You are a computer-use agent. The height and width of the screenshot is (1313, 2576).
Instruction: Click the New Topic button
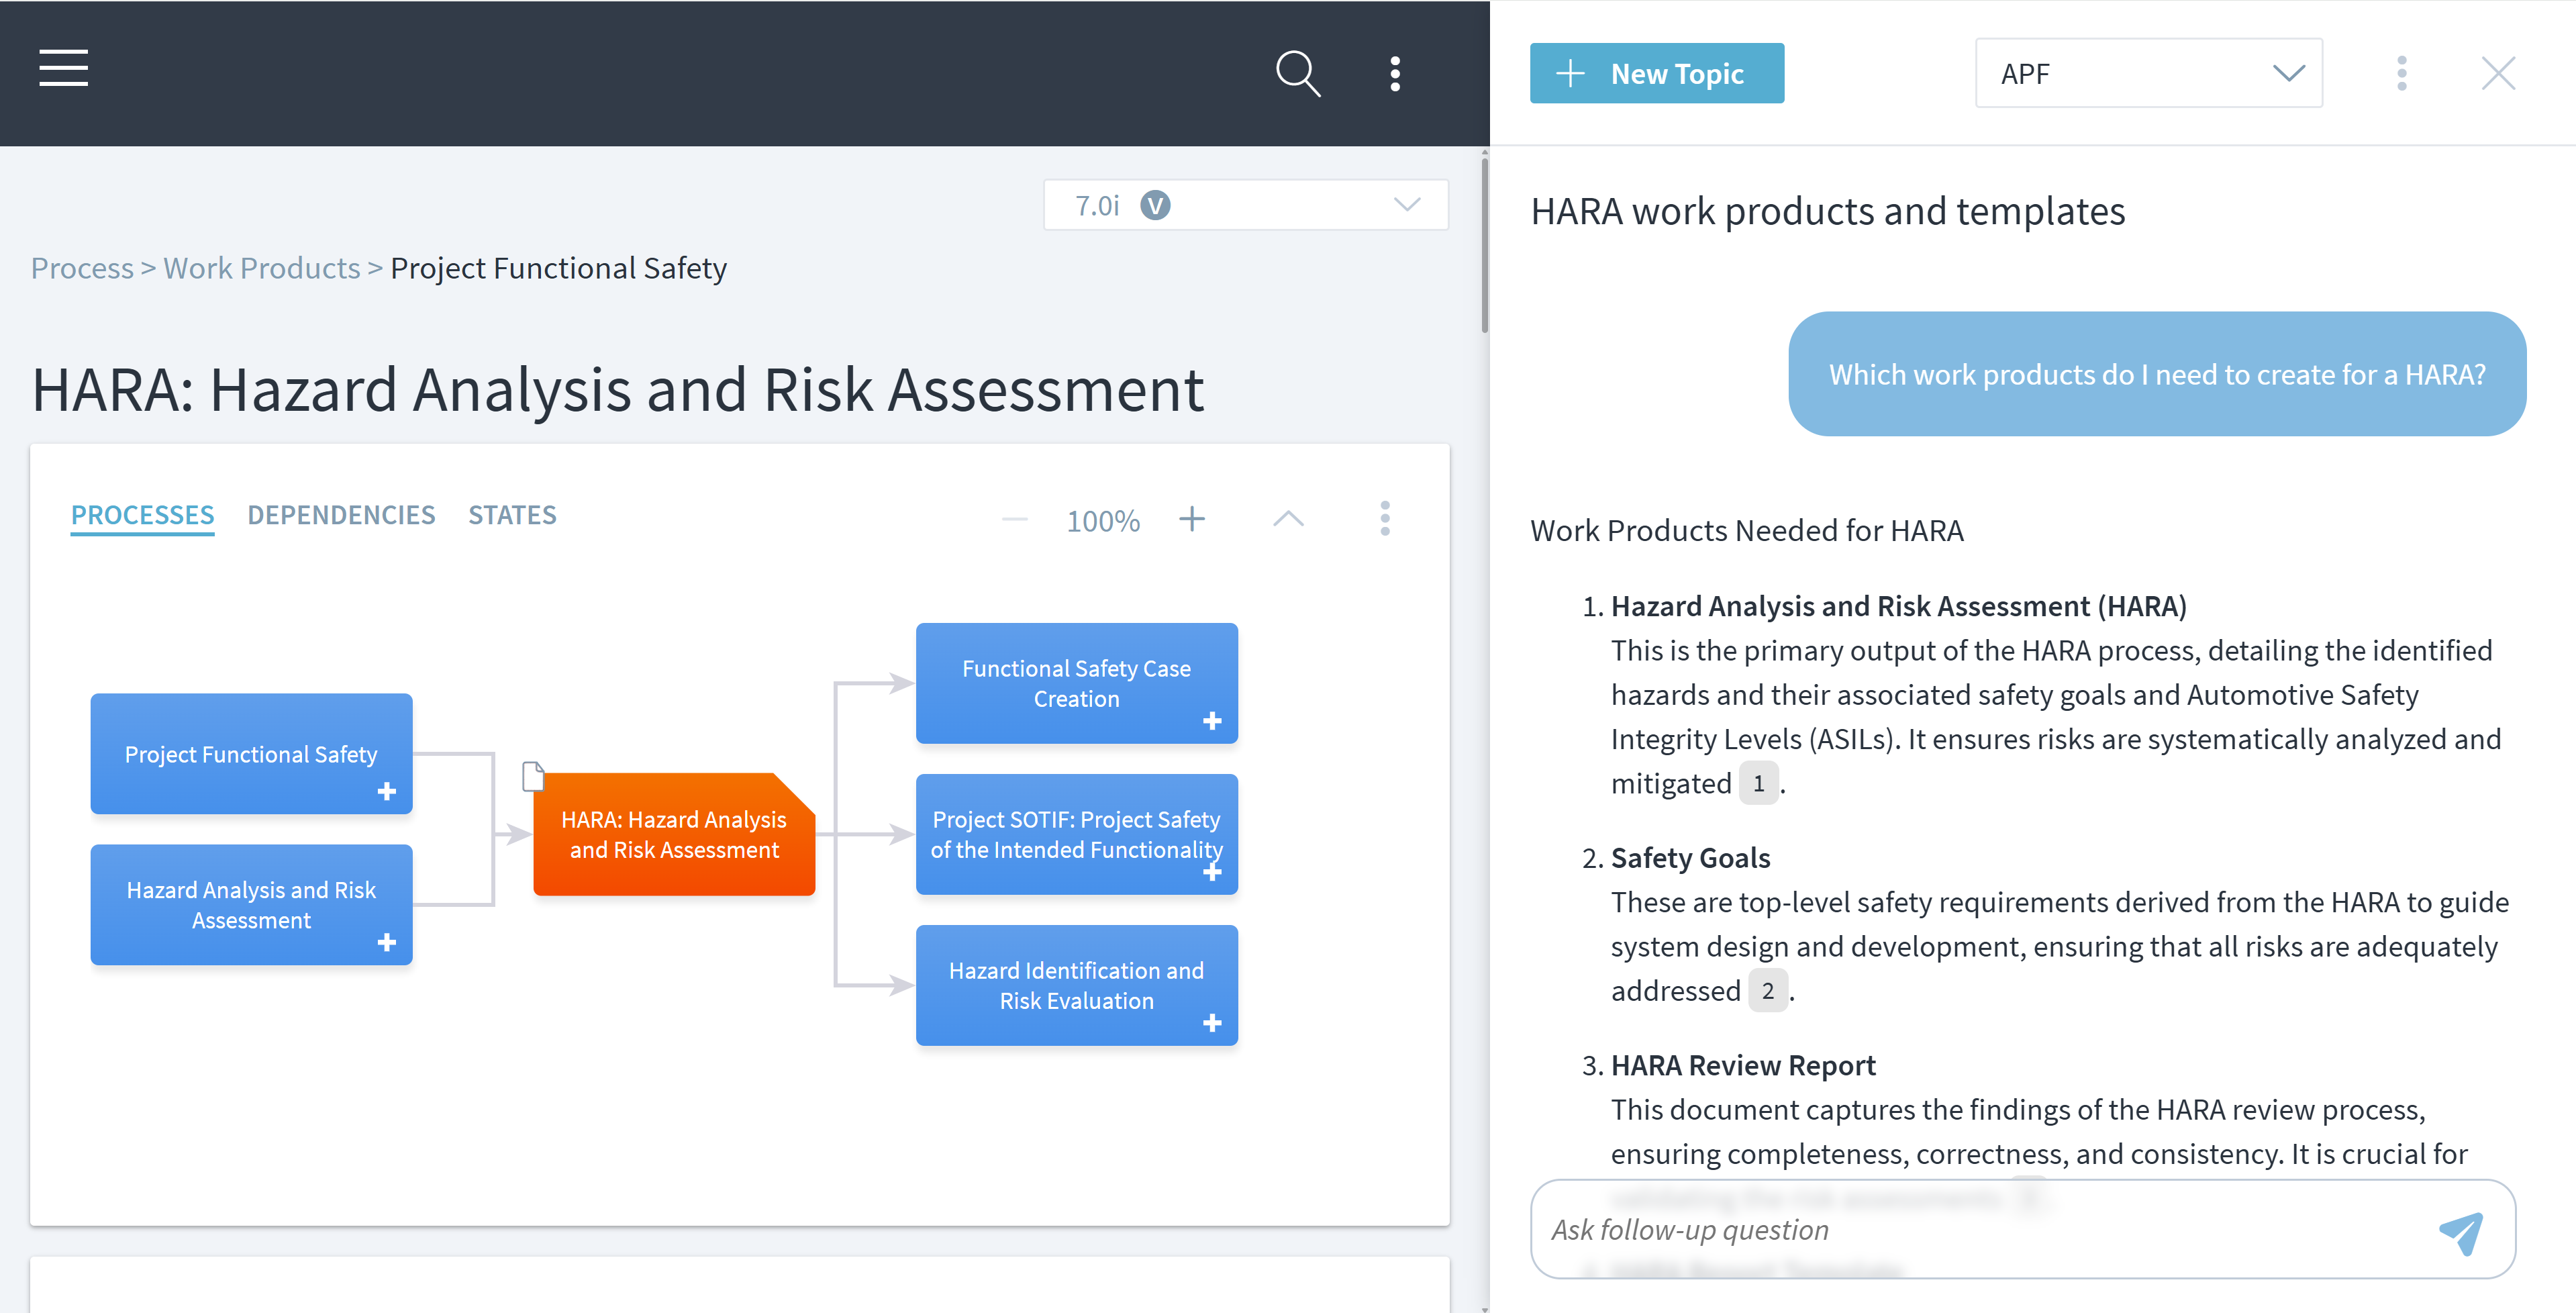[x=1656, y=73]
